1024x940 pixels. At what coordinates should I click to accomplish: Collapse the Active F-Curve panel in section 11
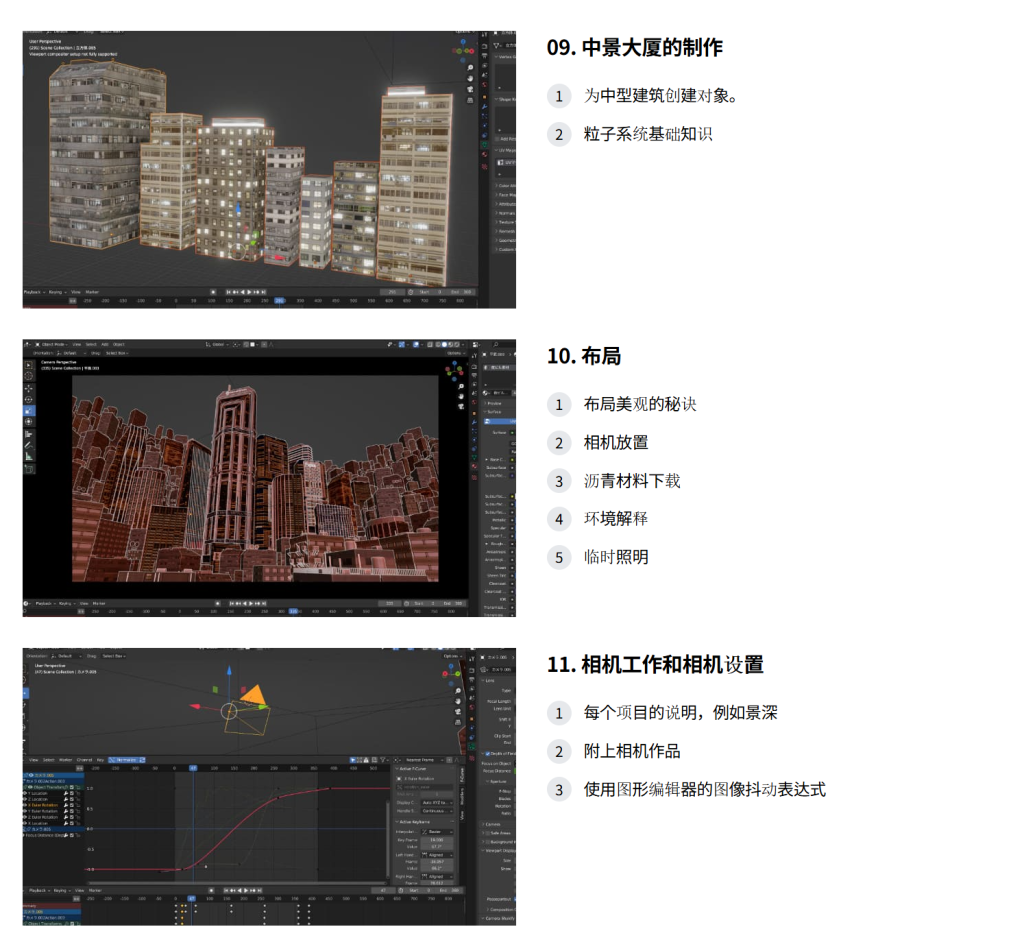point(411,769)
